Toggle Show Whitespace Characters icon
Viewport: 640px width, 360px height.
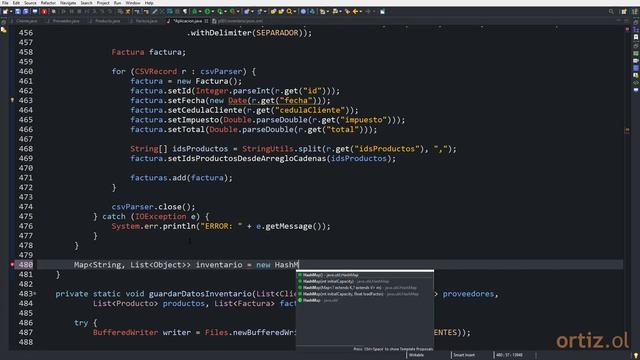click(x=185, y=11)
